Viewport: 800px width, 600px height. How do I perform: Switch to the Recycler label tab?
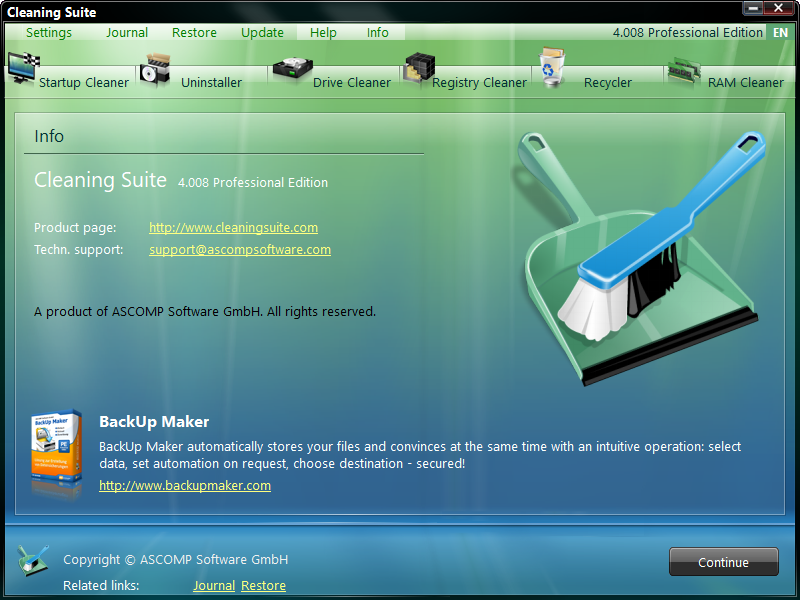pos(608,83)
